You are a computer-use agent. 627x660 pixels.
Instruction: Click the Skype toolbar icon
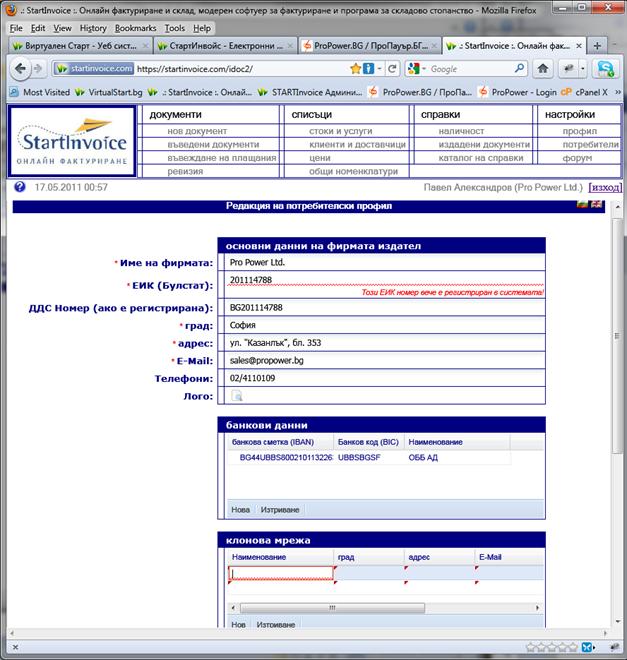point(606,69)
